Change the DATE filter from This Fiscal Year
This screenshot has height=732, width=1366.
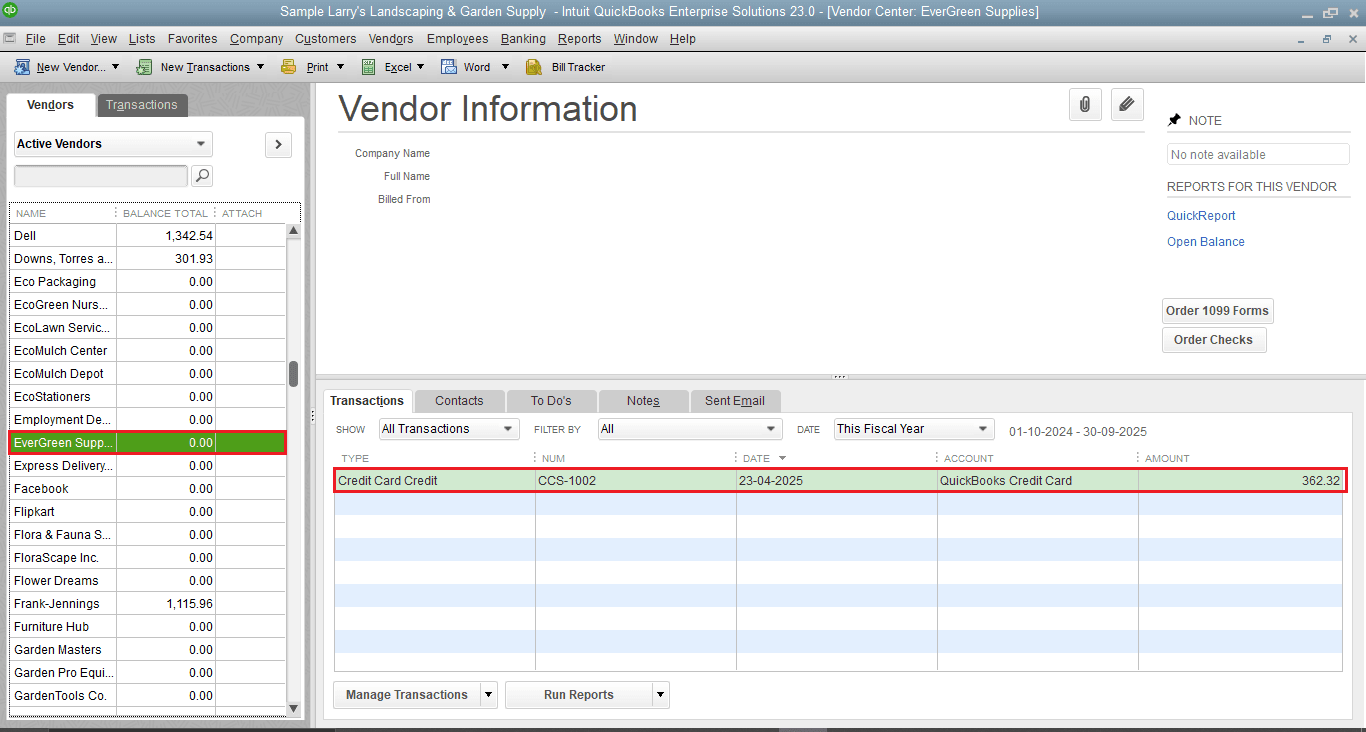coord(912,428)
